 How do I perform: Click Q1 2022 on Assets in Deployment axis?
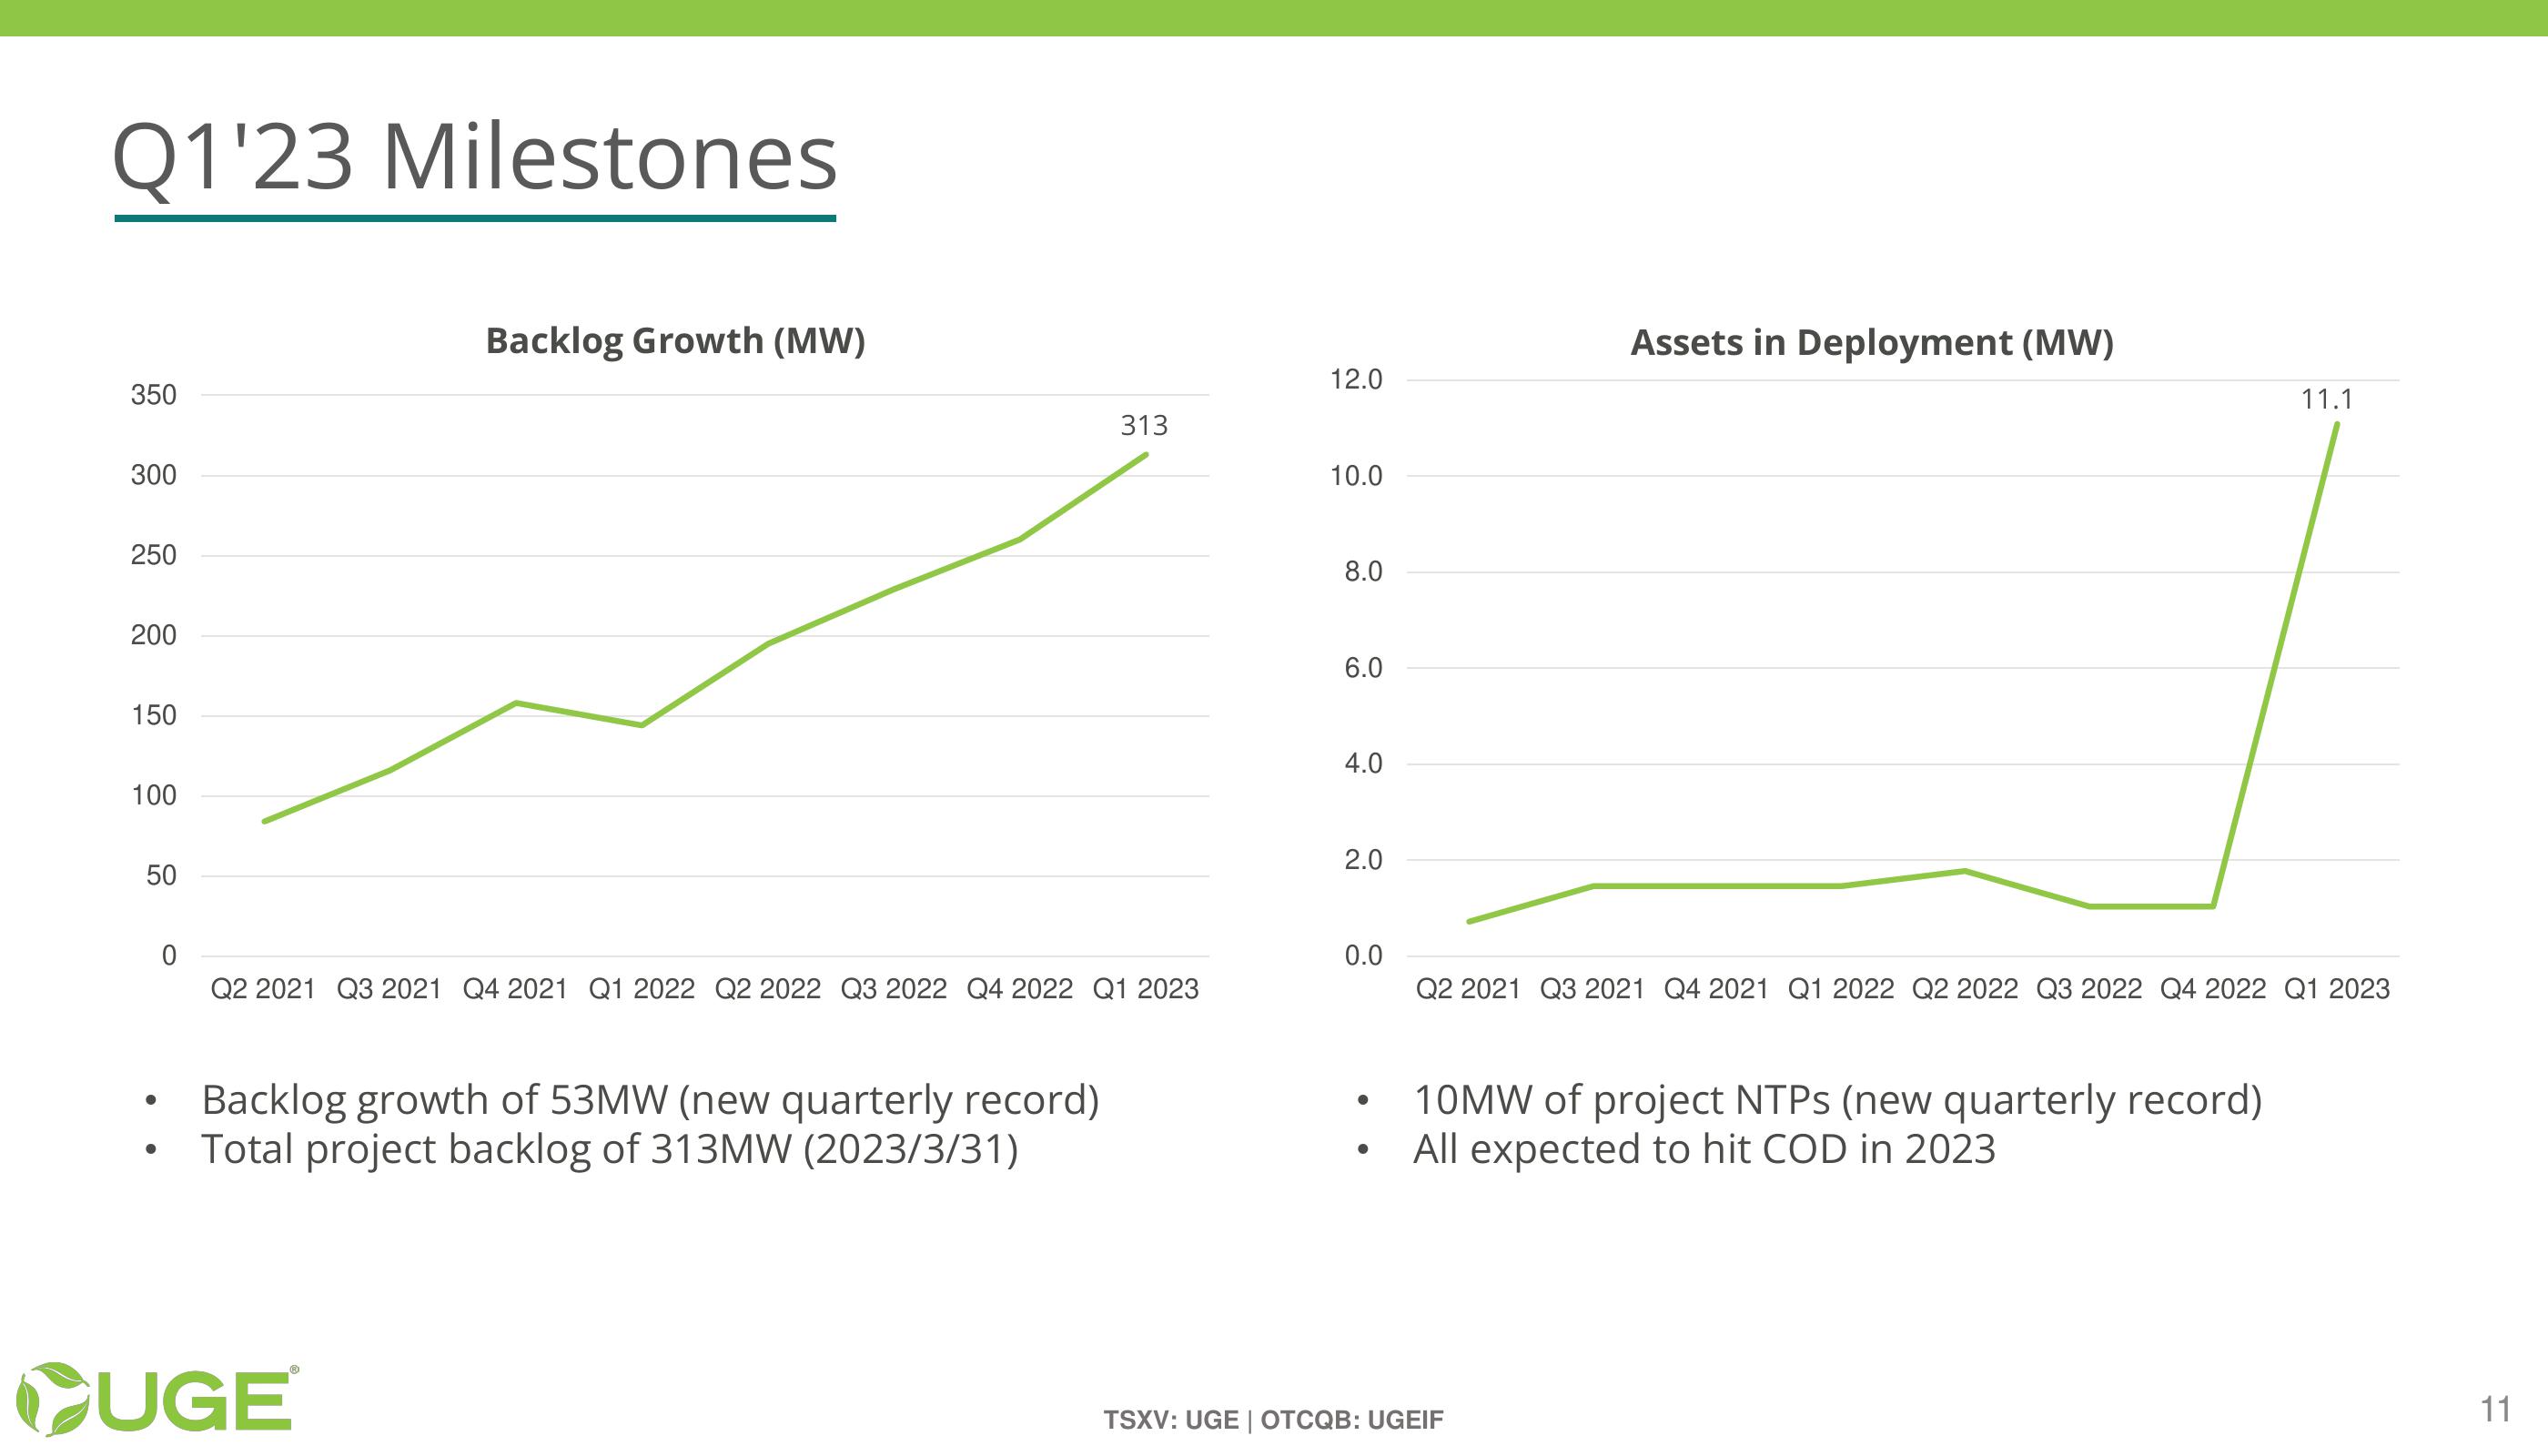pyautogui.click(x=1840, y=989)
